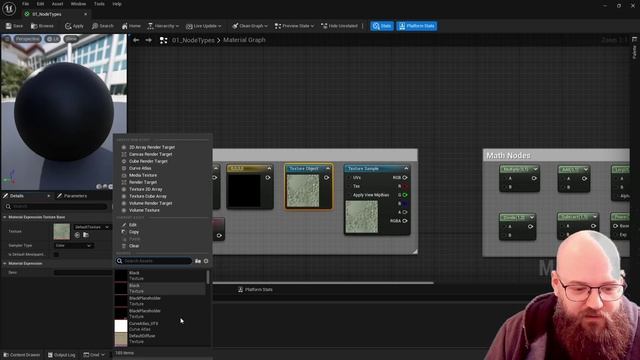Open the Window menu

point(78,4)
